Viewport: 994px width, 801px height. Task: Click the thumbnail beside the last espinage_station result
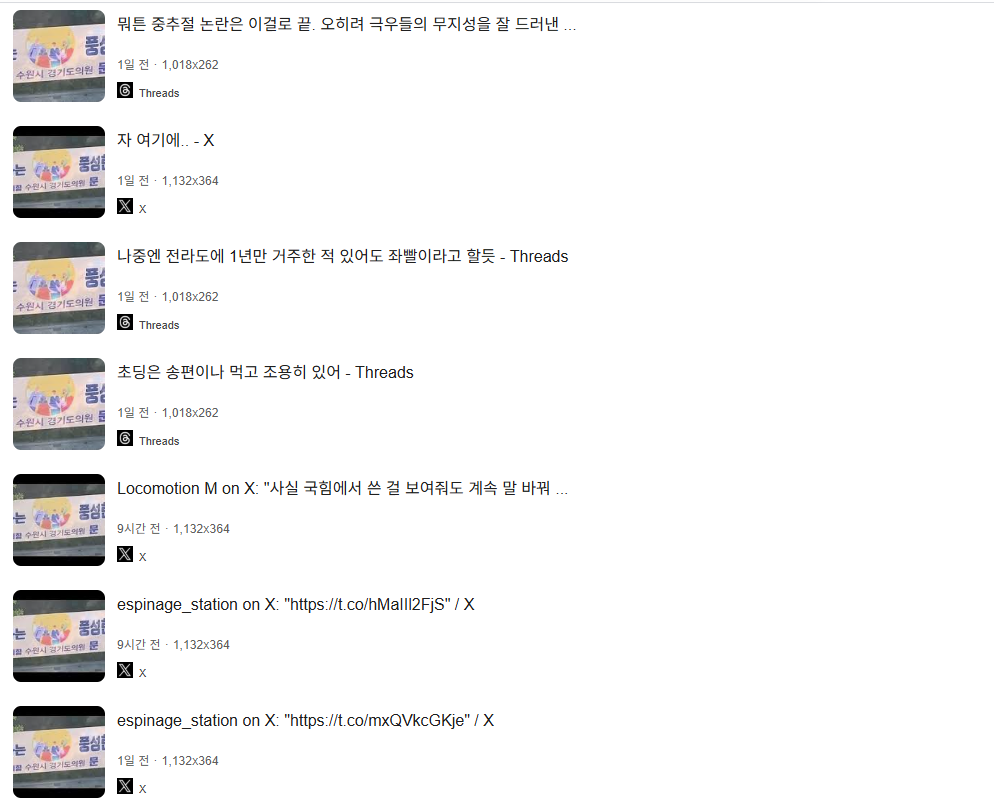pyautogui.click(x=59, y=752)
